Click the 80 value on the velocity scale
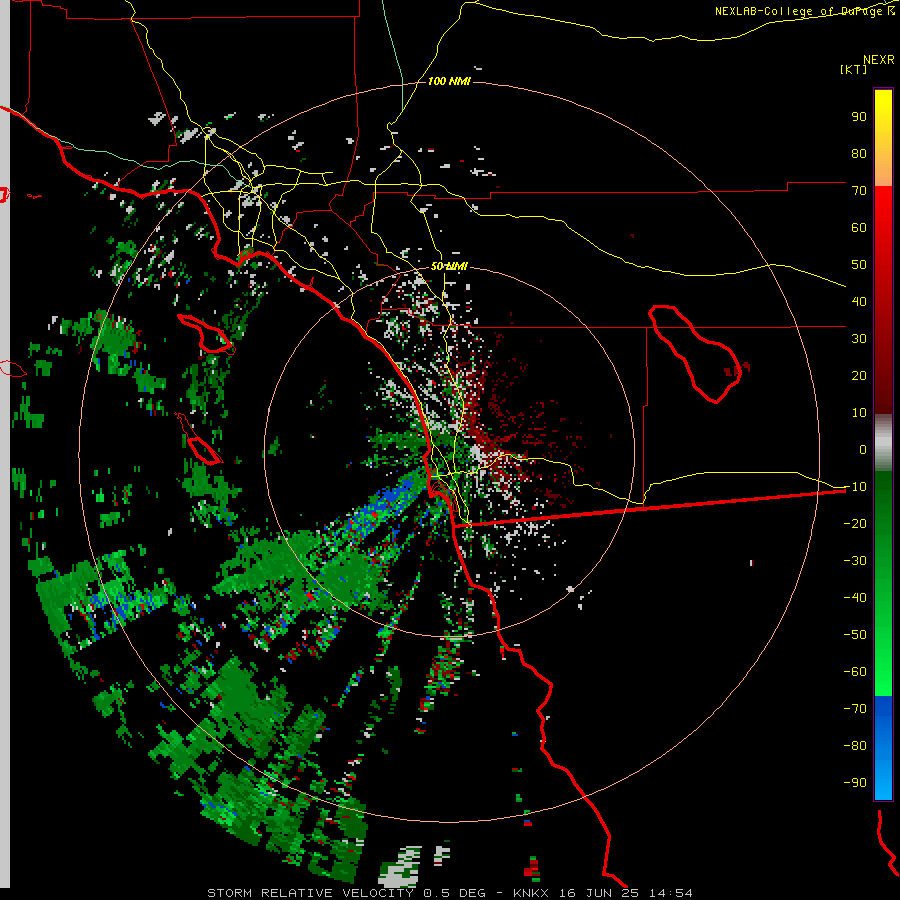Image resolution: width=900 pixels, height=900 pixels. 859,153
